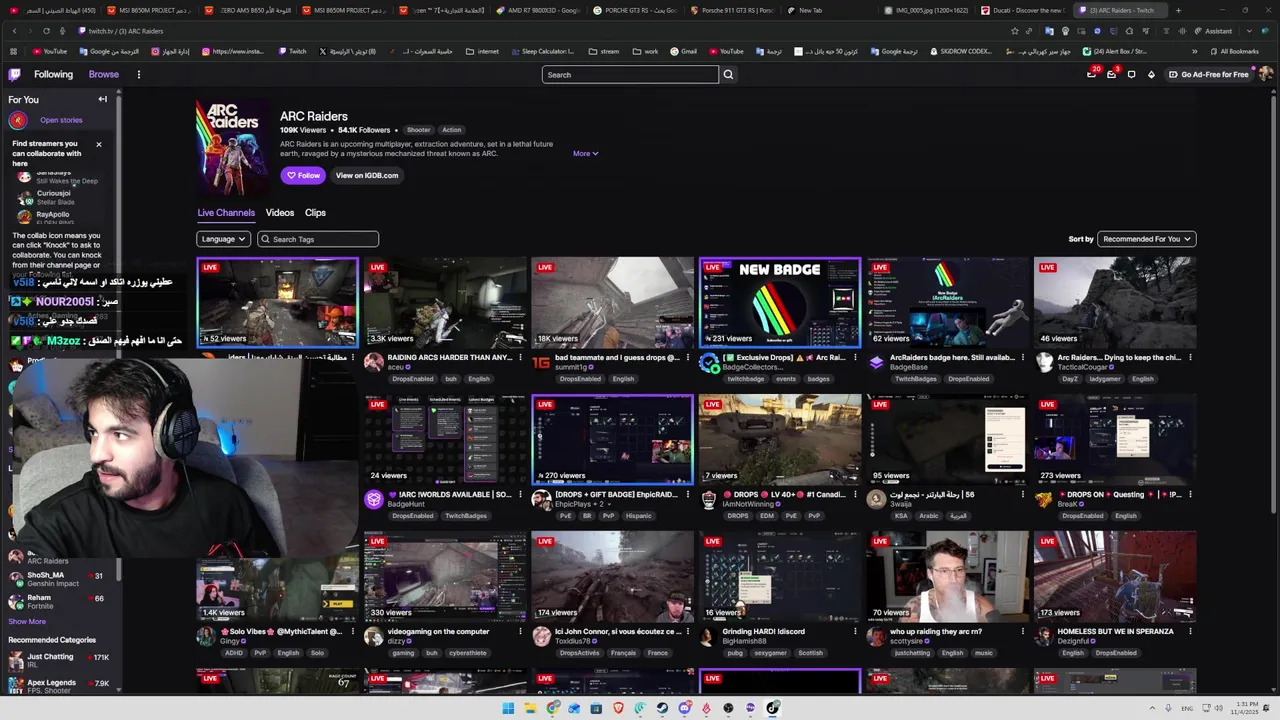Open the Twitch notifications bell icon
Screen dimensions: 1280x720
pyautogui.click(x=1092, y=74)
